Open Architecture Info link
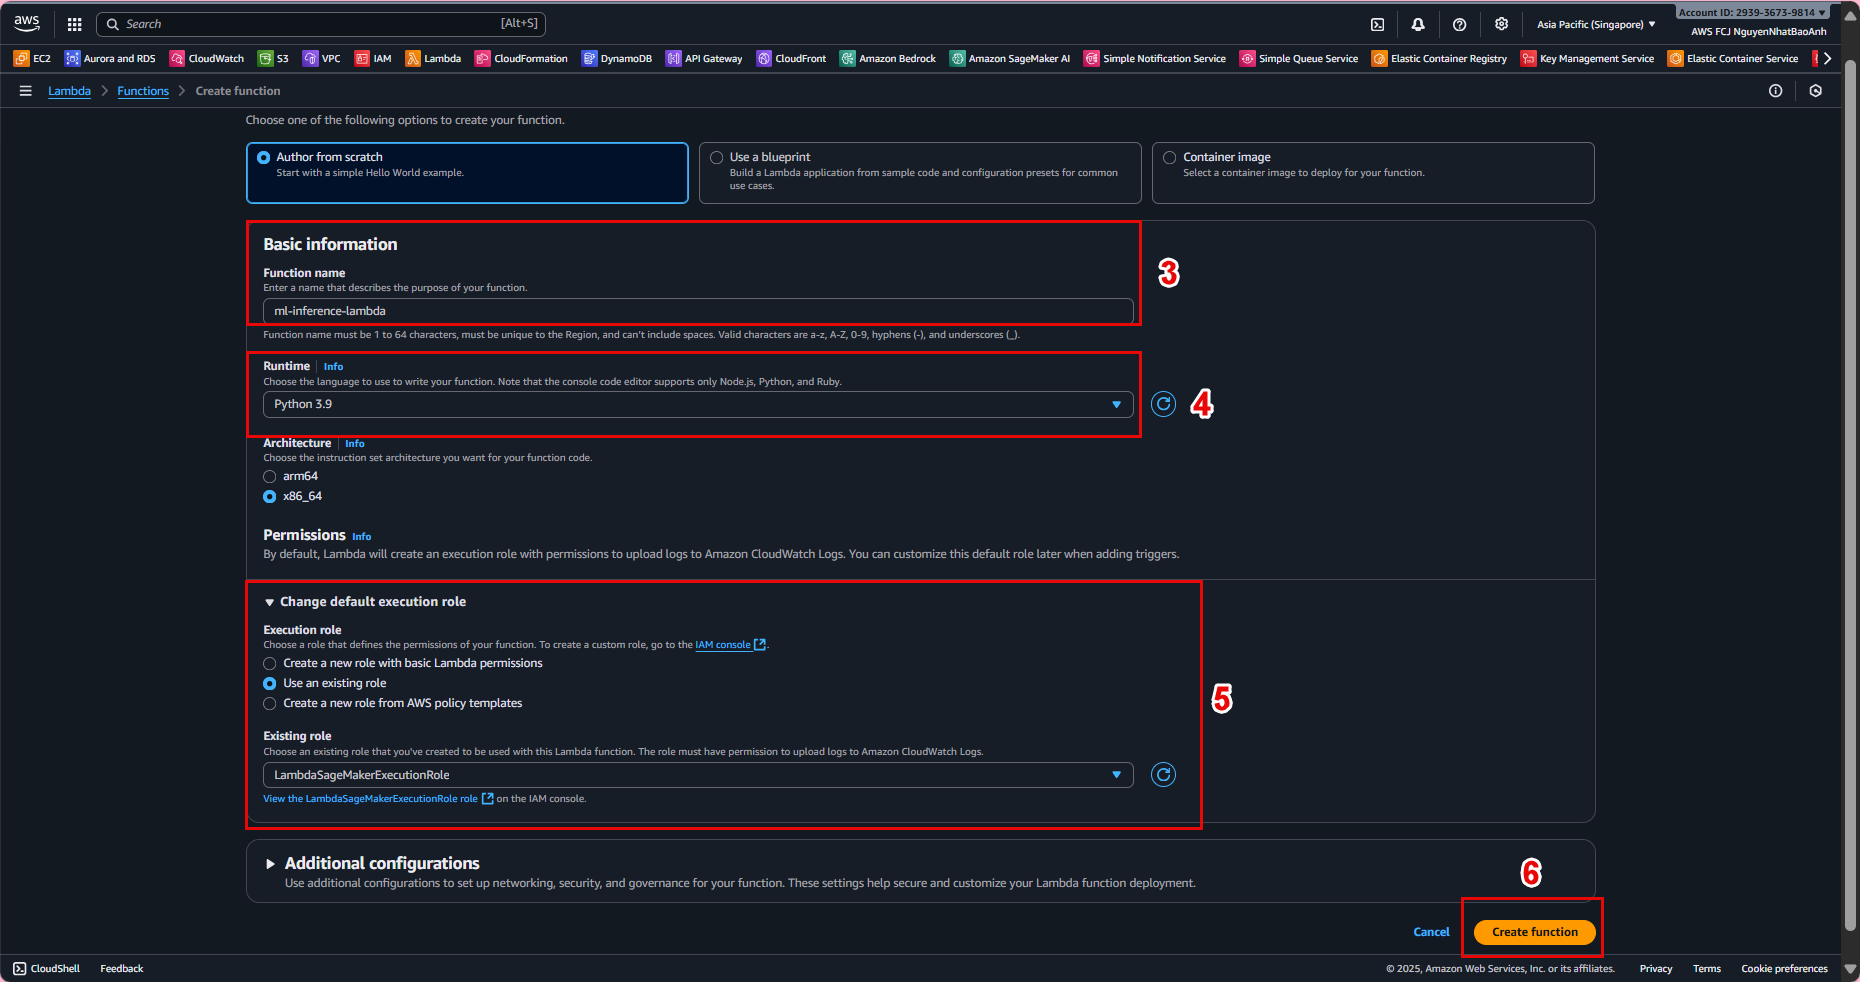The image size is (1860, 982). pyautogui.click(x=355, y=444)
